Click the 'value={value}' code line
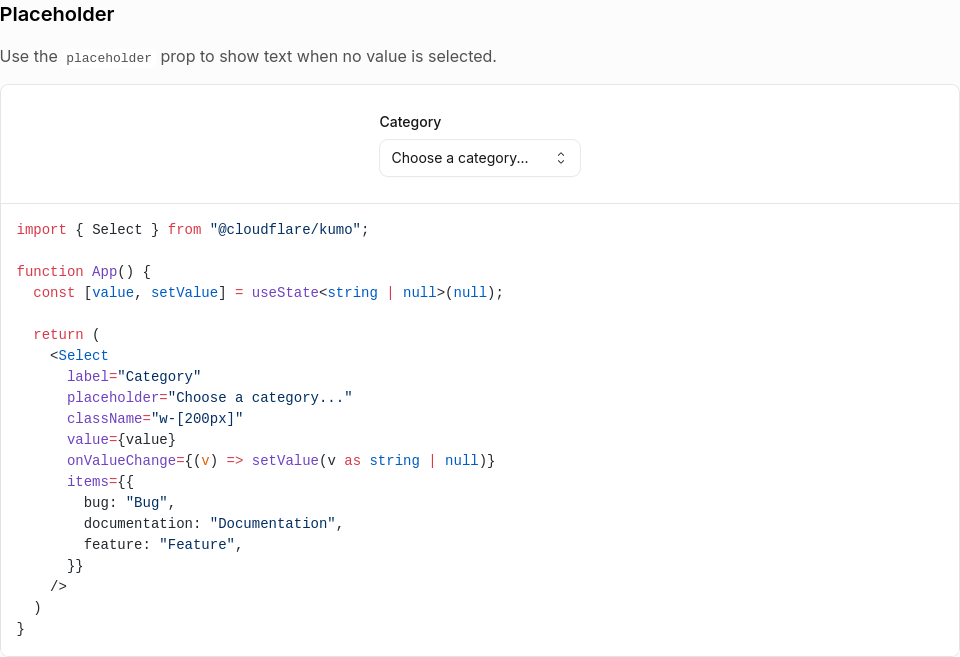 [121, 440]
